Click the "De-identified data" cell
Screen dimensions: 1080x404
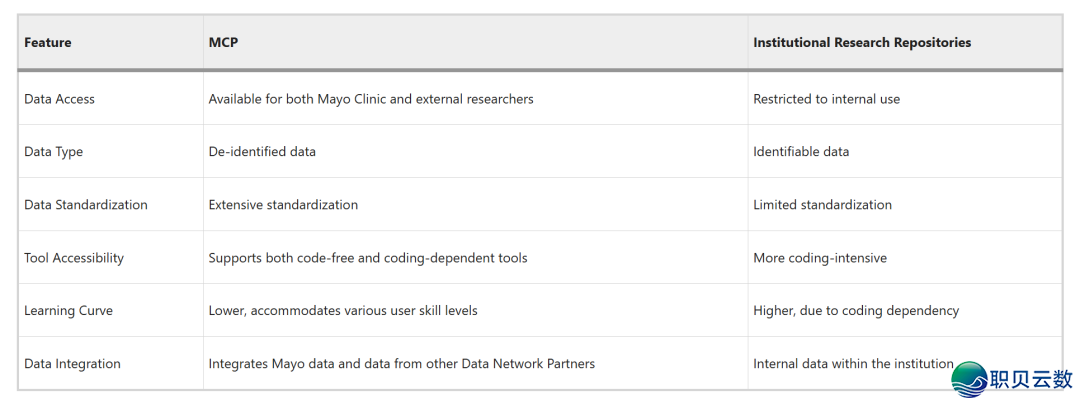(262, 152)
